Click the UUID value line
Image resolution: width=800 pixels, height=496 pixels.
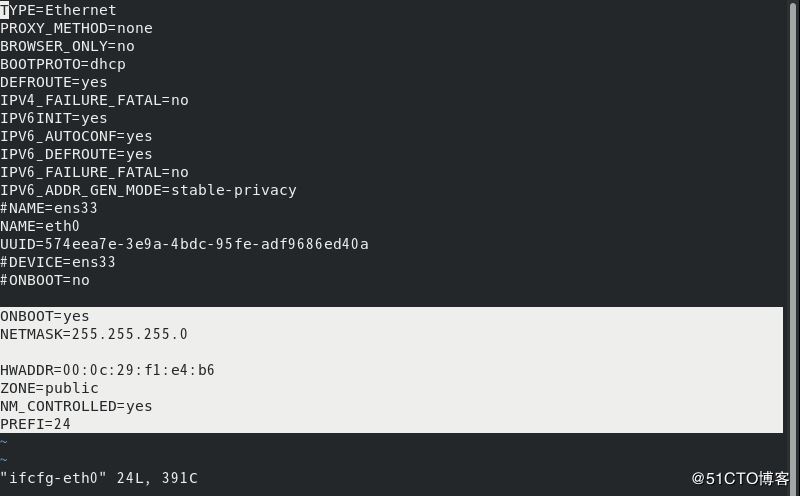(184, 244)
